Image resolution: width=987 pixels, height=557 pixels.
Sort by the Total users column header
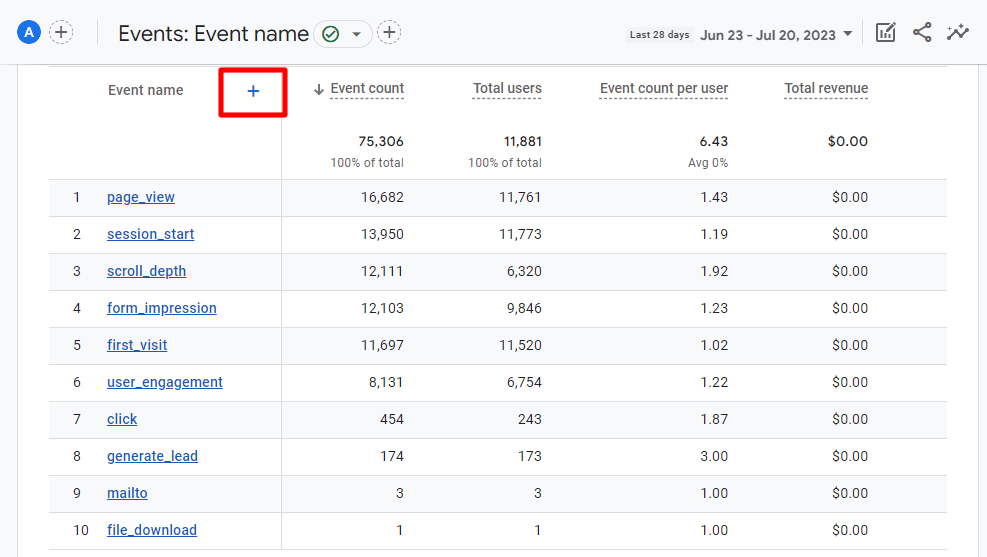pyautogui.click(x=507, y=89)
